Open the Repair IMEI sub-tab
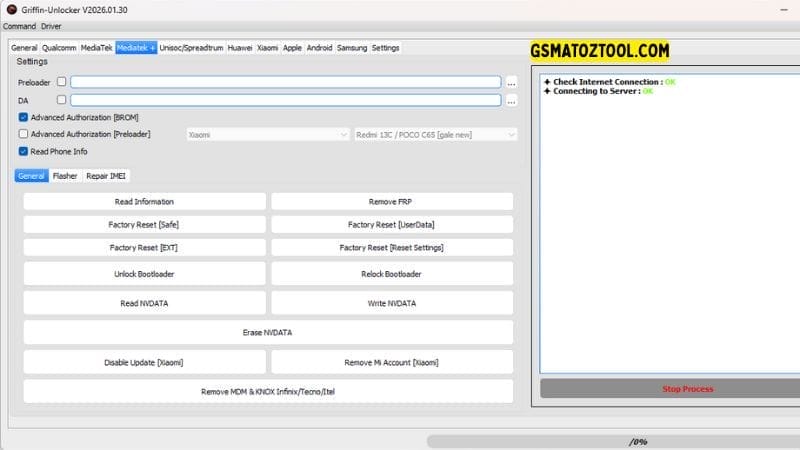 tap(105, 176)
